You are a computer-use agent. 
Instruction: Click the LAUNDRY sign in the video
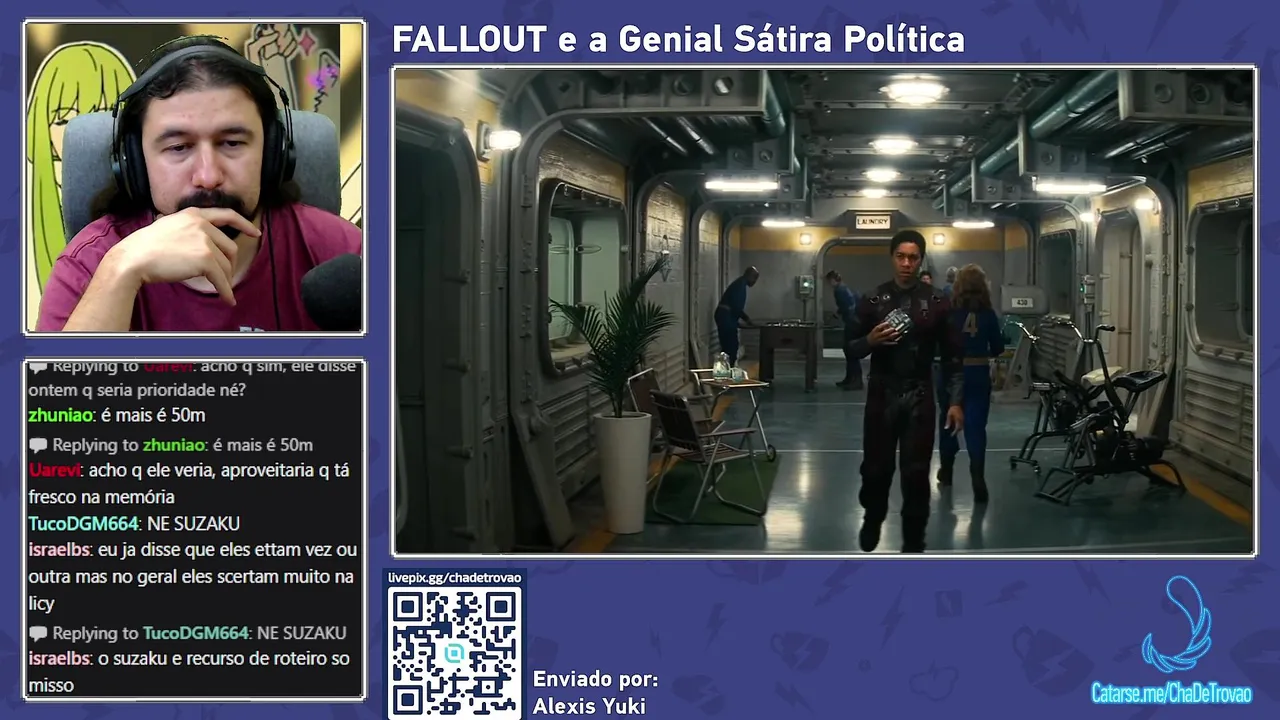872,222
